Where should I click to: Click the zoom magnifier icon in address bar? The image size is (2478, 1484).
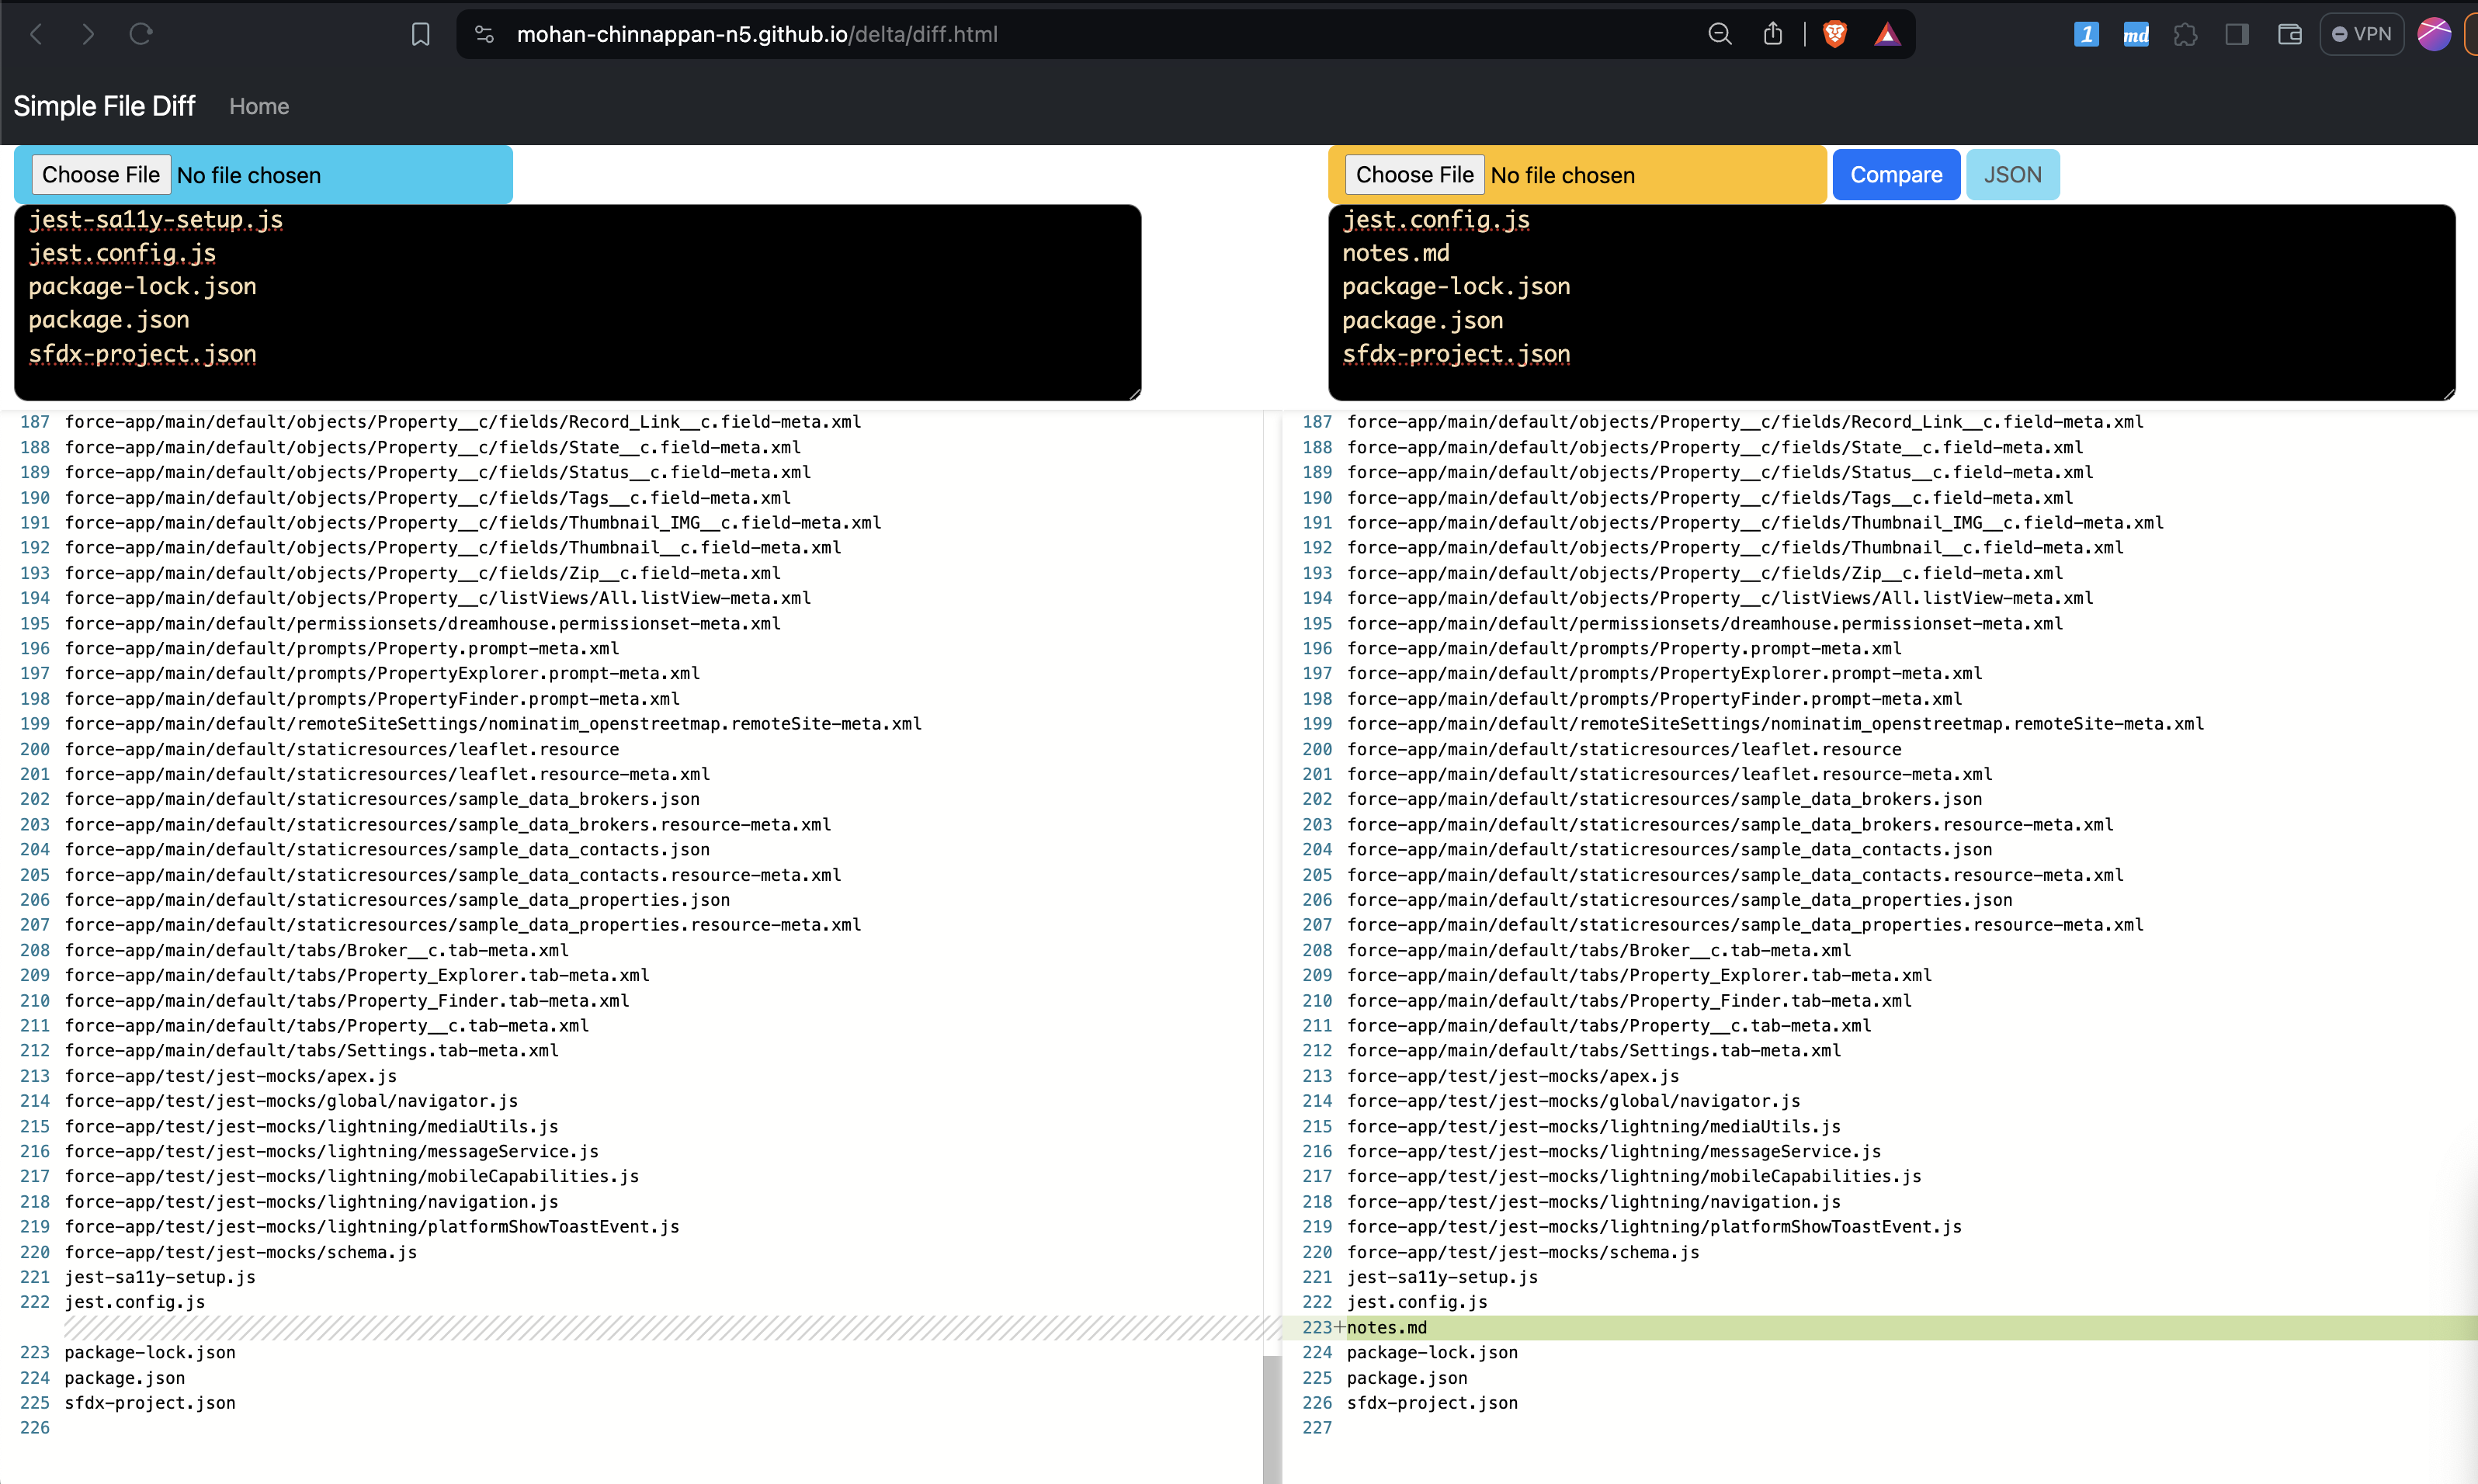coord(1719,34)
